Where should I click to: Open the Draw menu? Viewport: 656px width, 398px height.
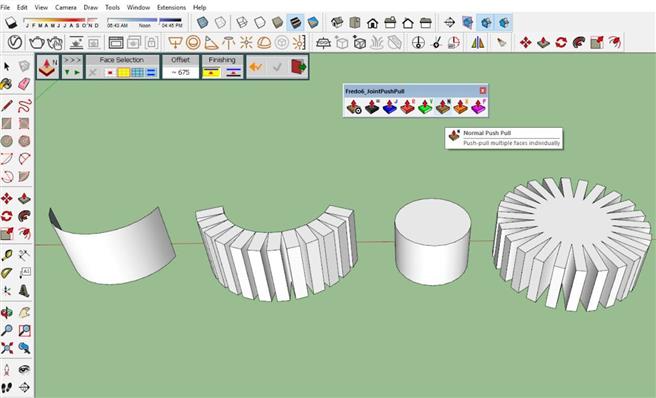click(90, 7)
